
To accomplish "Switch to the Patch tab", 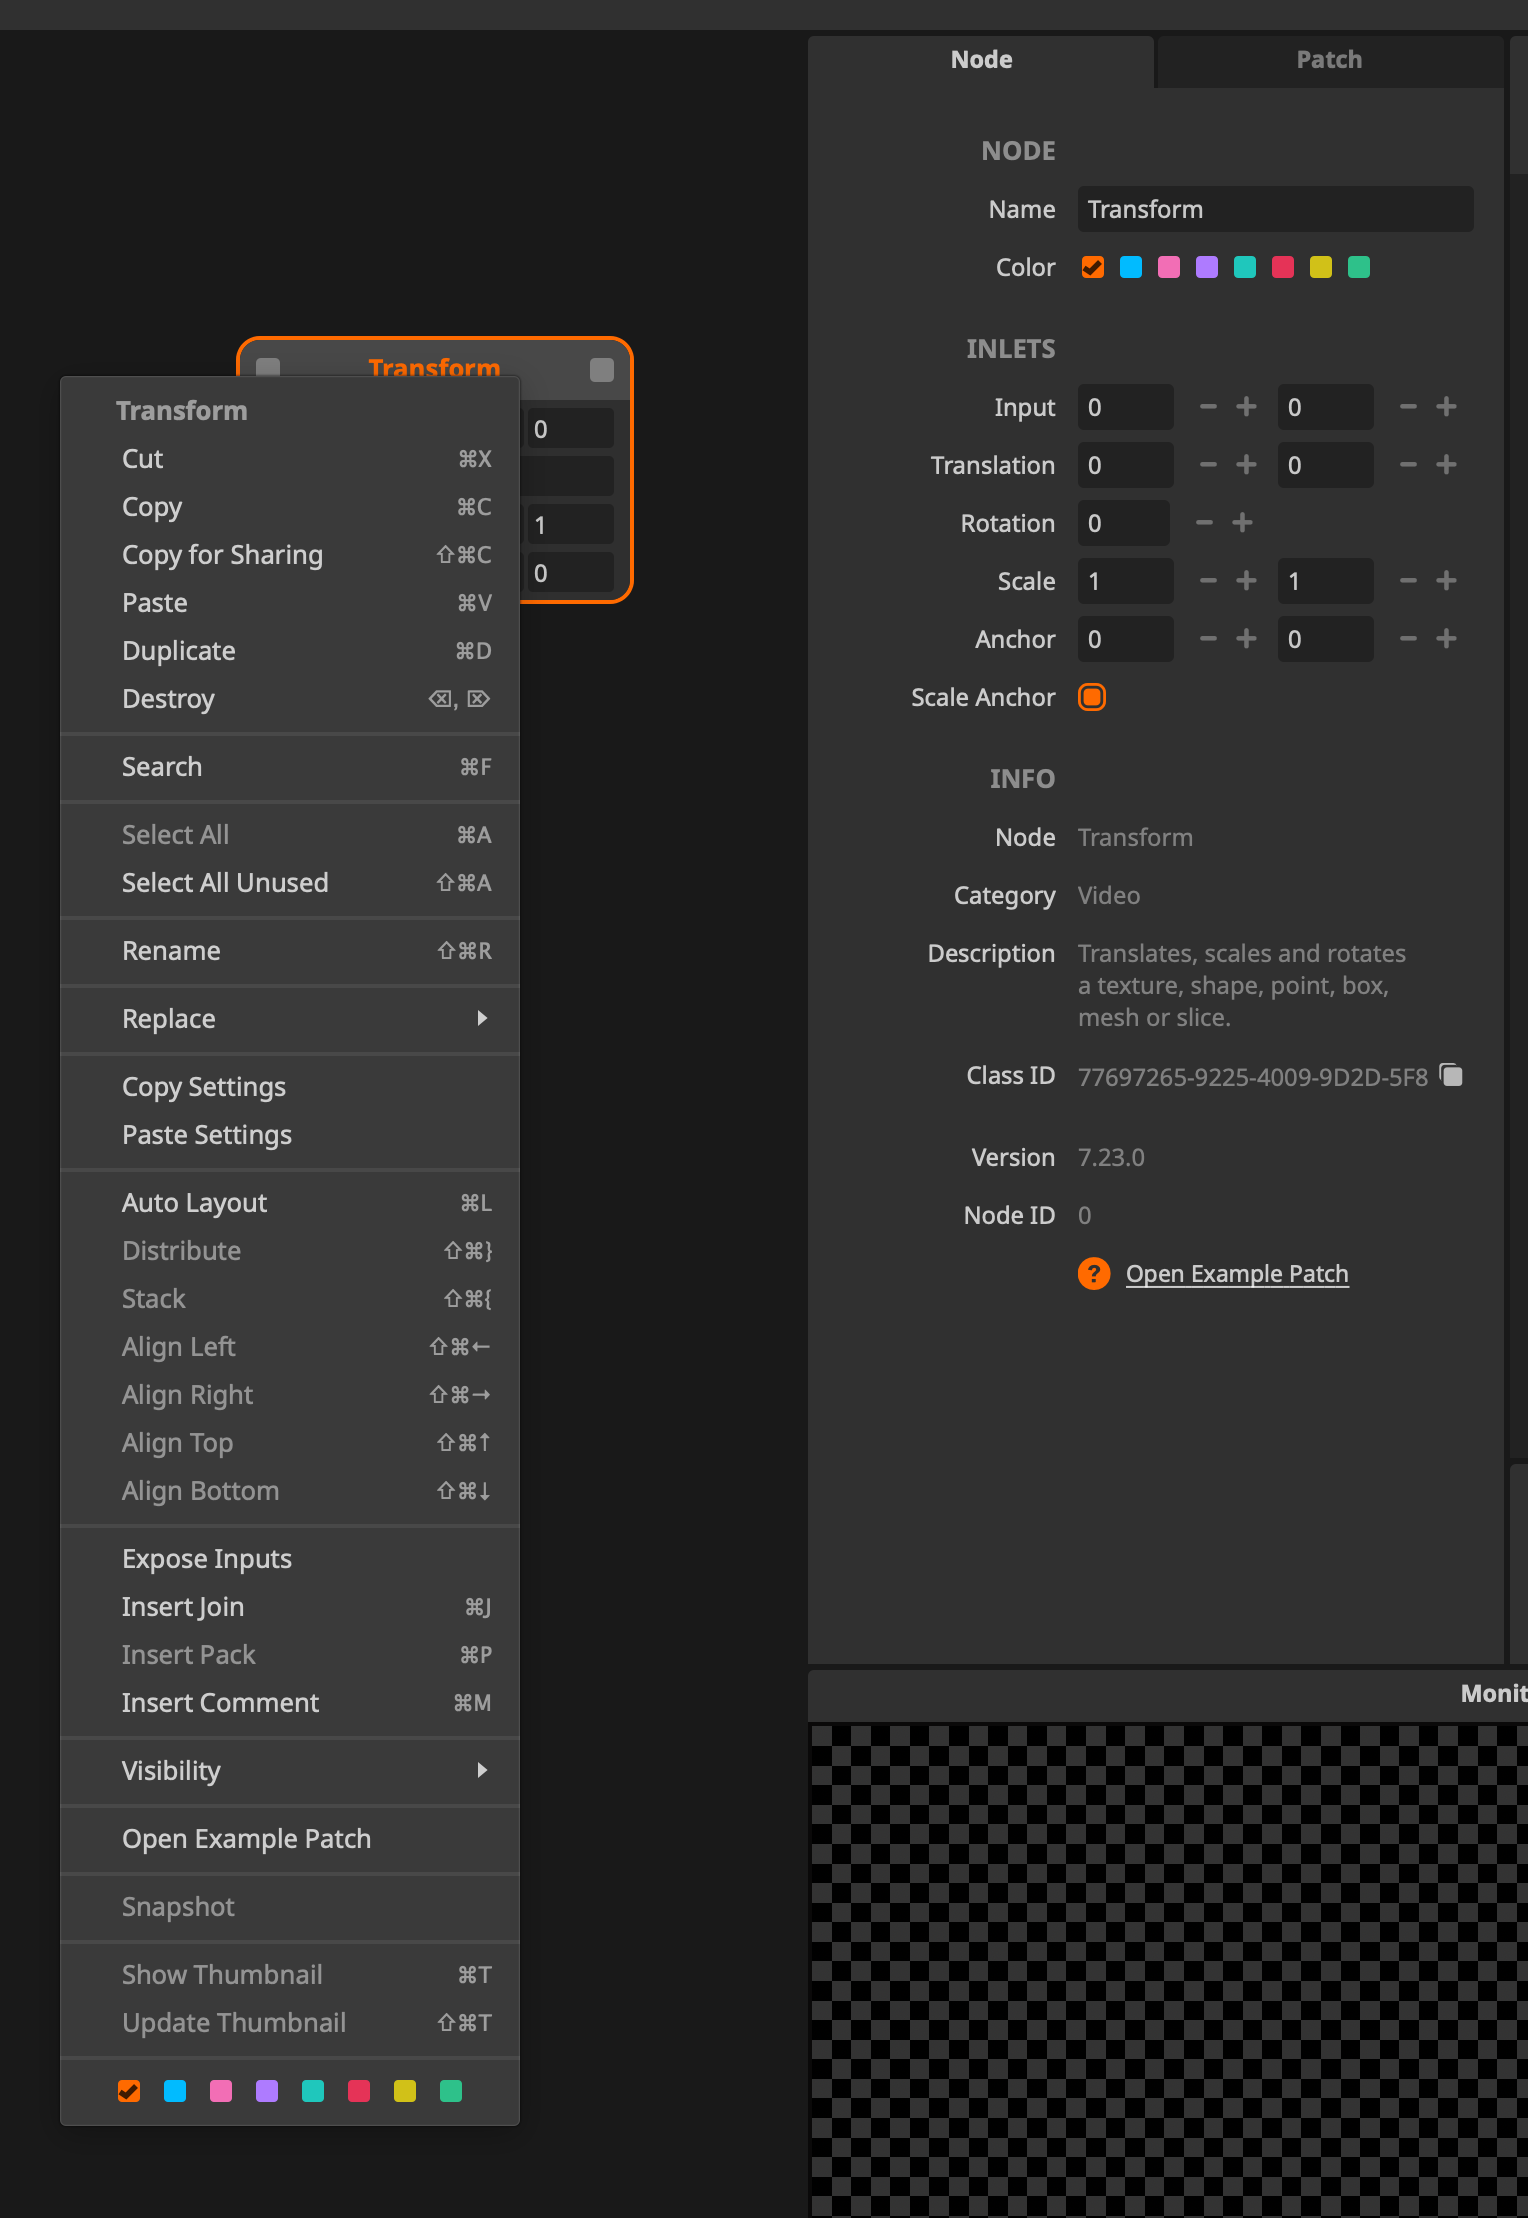I will coord(1328,60).
